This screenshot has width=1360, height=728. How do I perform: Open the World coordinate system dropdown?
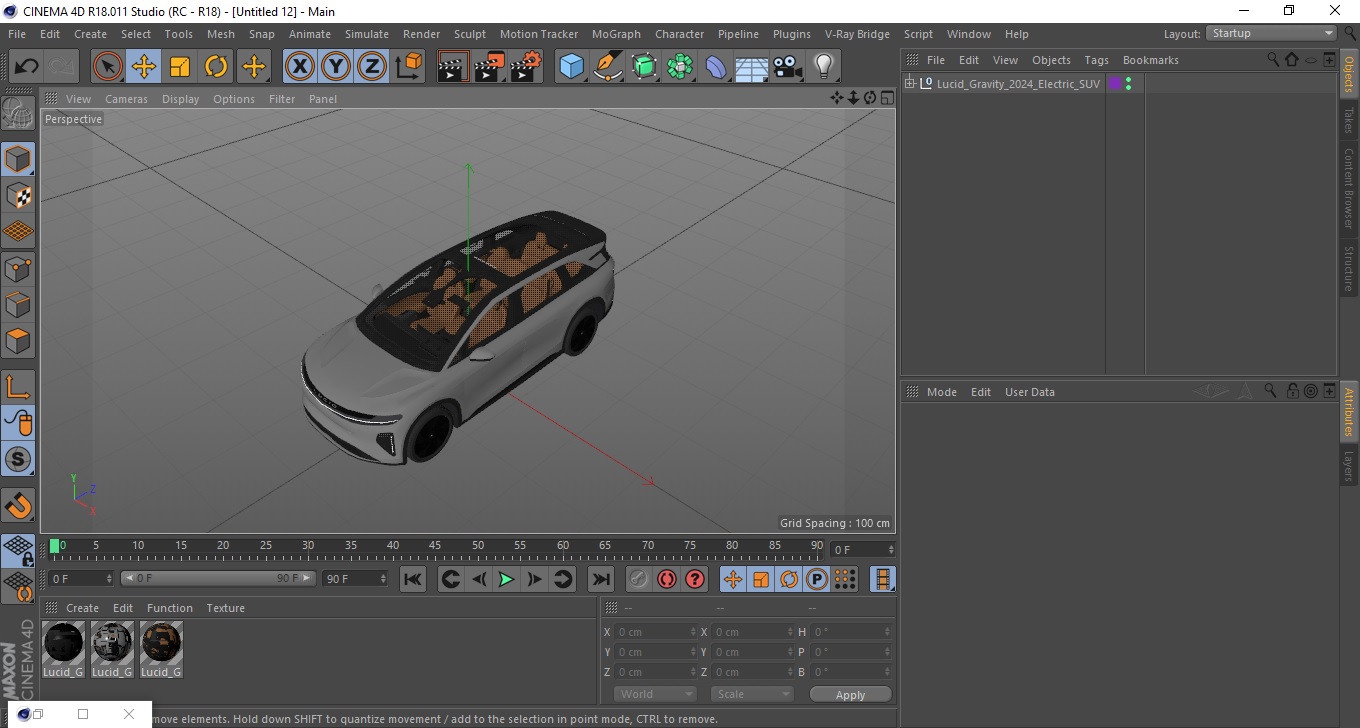(x=656, y=694)
